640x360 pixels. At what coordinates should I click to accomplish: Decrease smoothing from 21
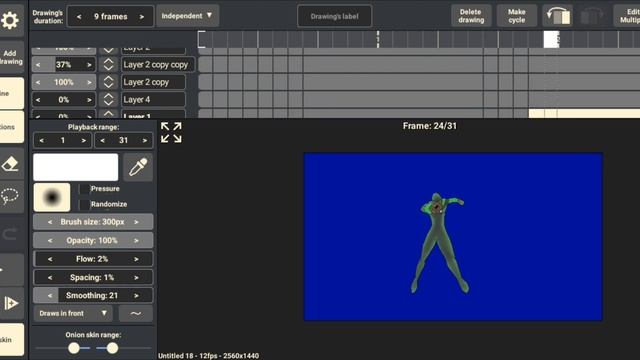50,296
